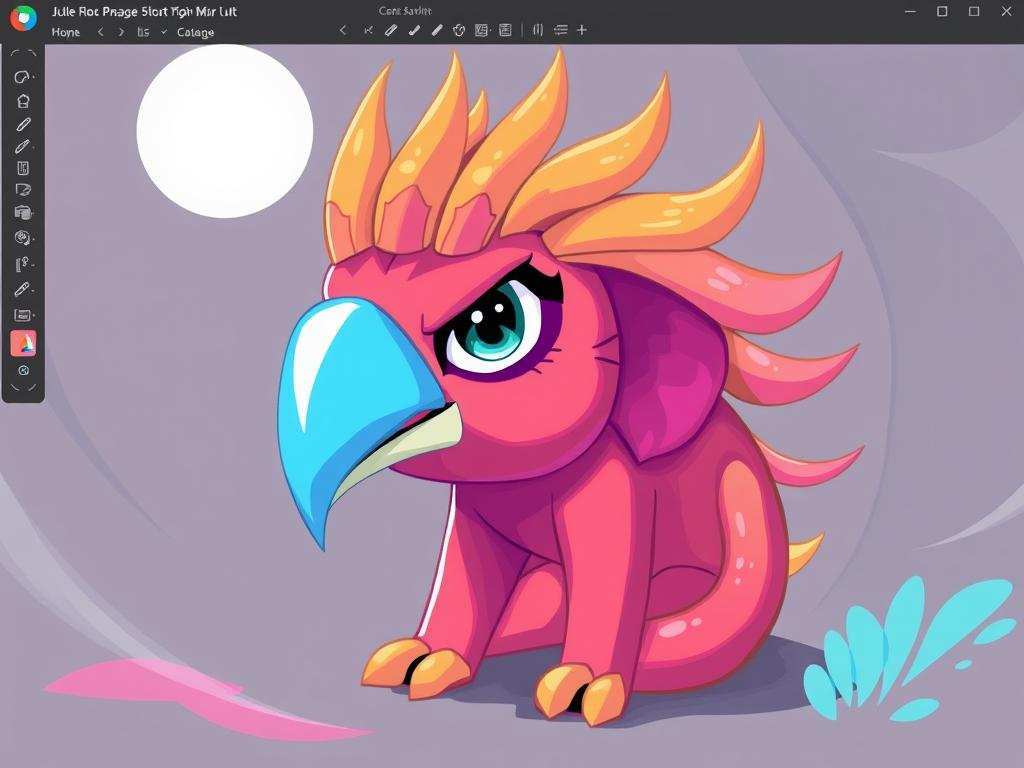Select the Brush tool in the left sidebar
Image resolution: width=1024 pixels, height=768 pixels.
point(23,146)
